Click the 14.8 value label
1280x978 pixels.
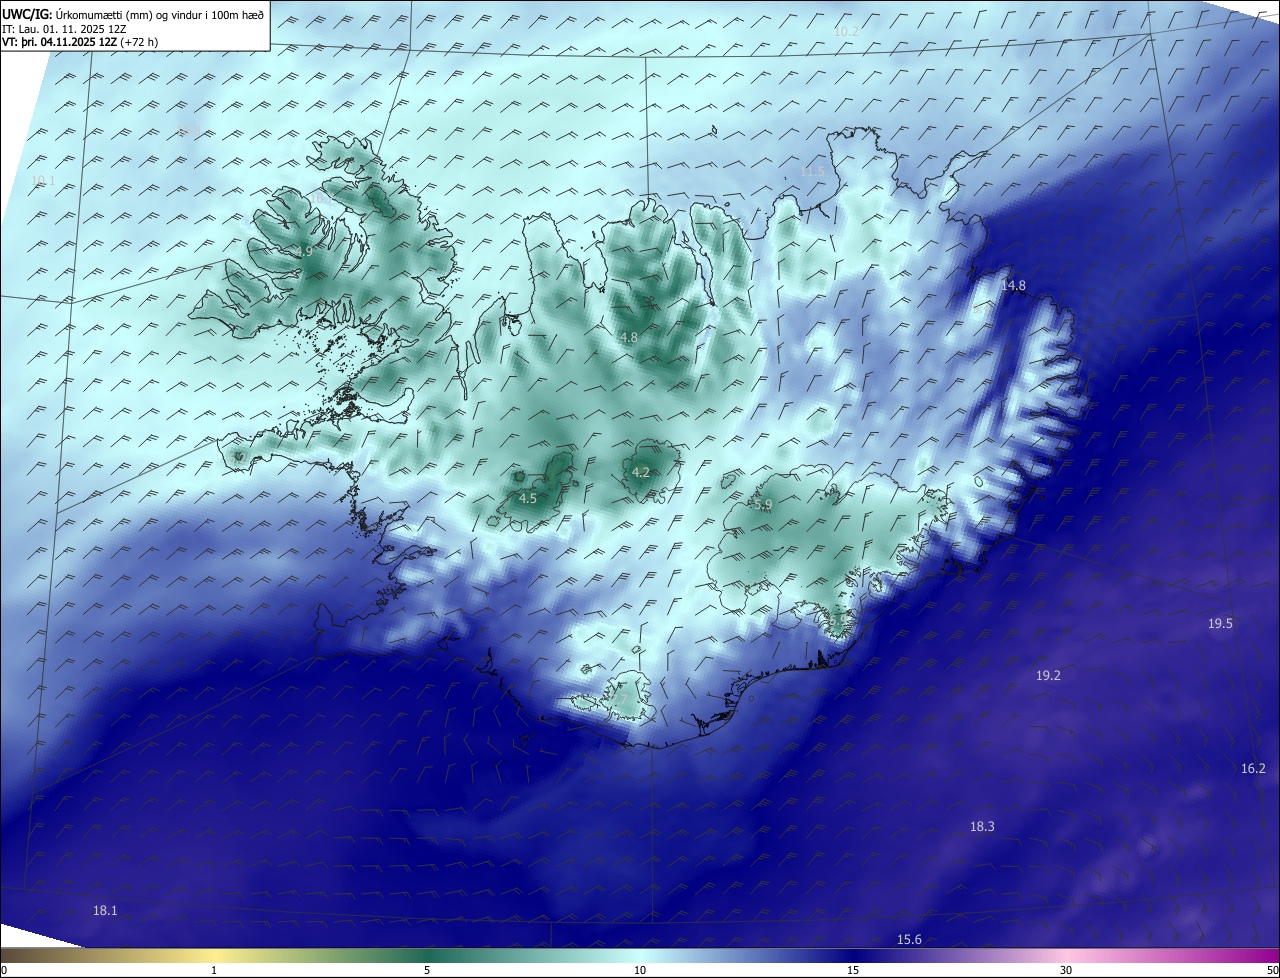tap(1013, 286)
